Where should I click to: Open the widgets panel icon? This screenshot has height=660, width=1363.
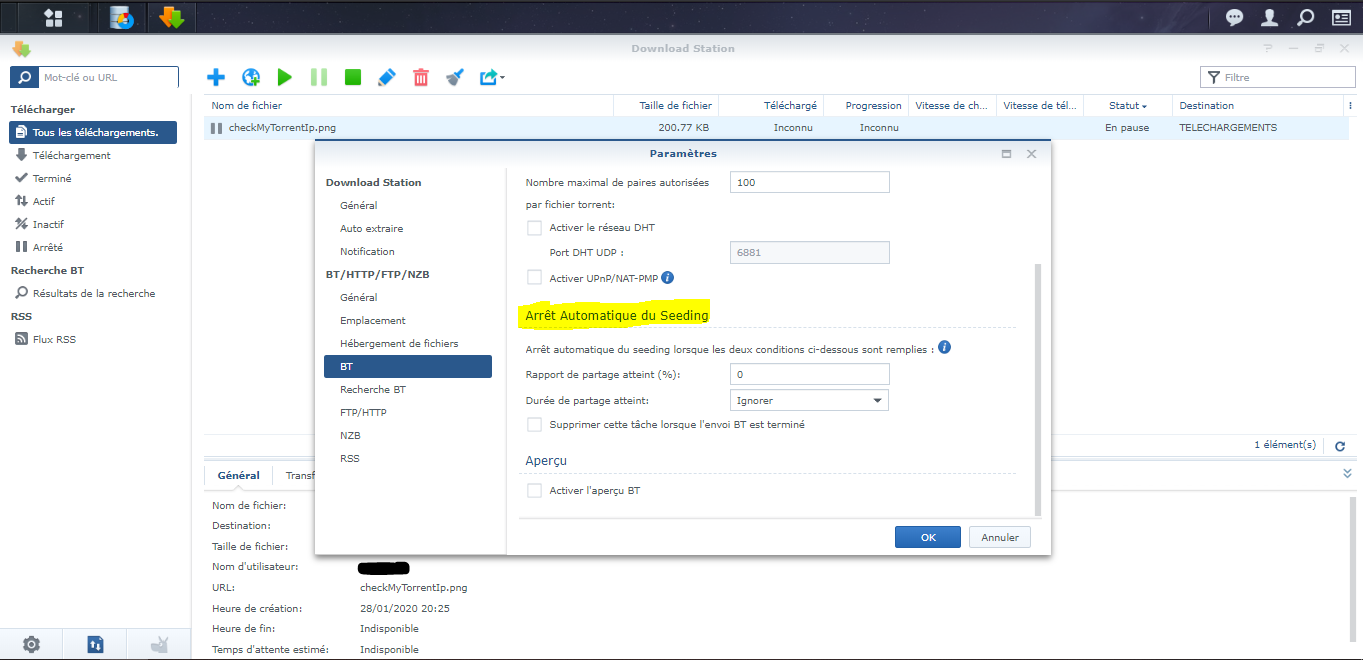tap(1341, 17)
